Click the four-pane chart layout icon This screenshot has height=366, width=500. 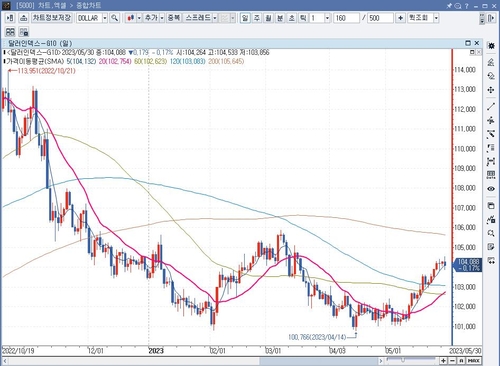(10, 32)
